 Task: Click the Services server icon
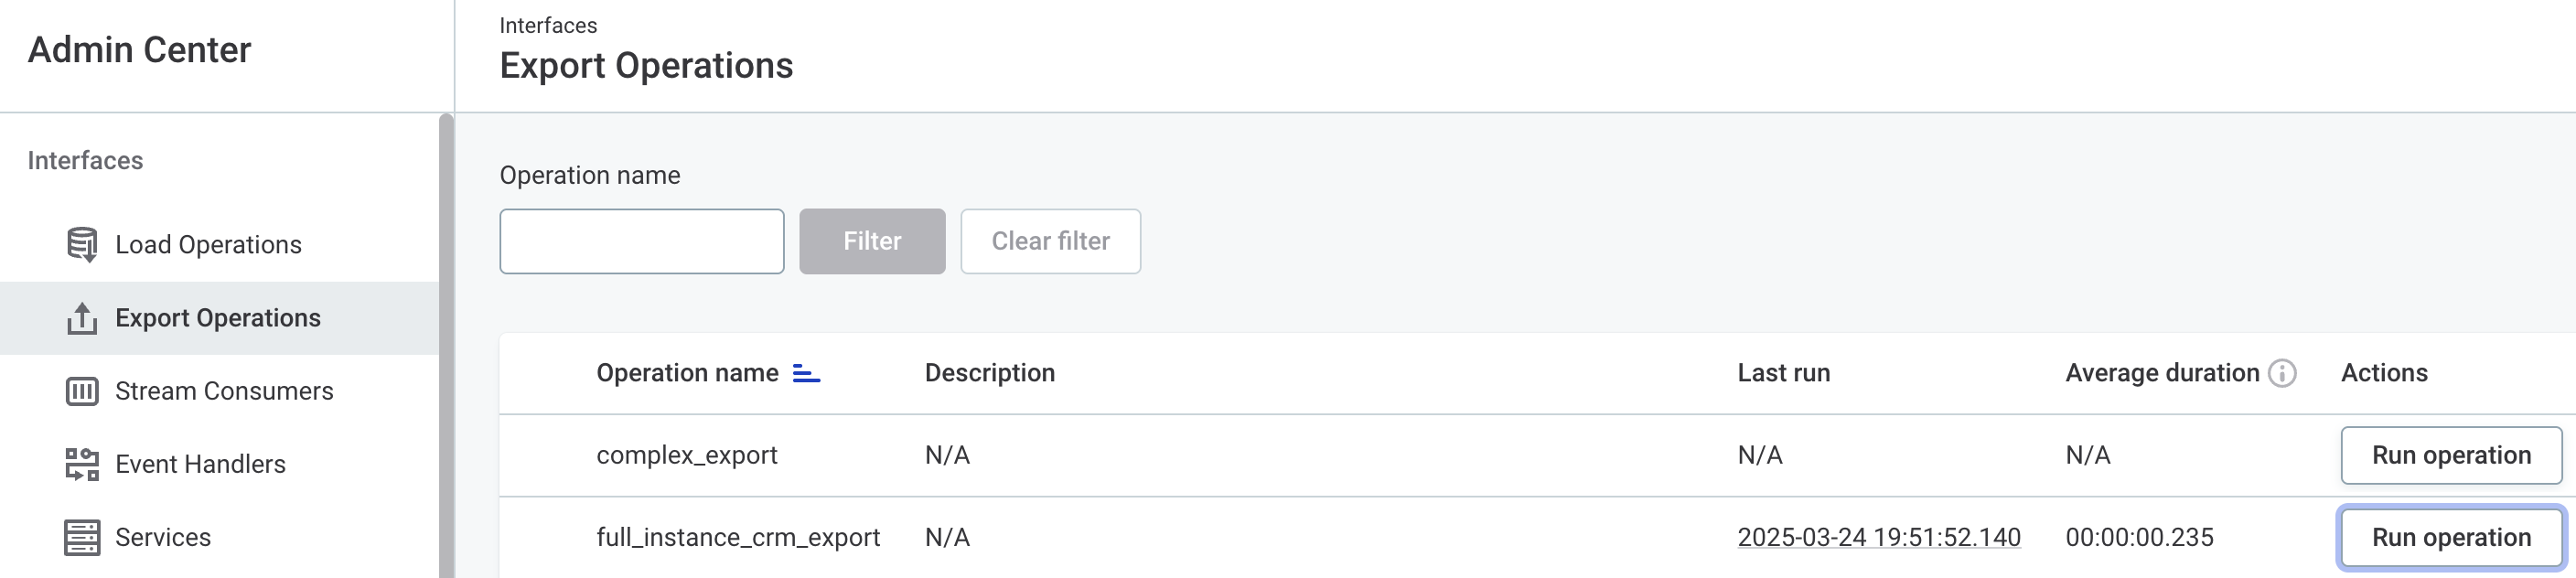(82, 537)
